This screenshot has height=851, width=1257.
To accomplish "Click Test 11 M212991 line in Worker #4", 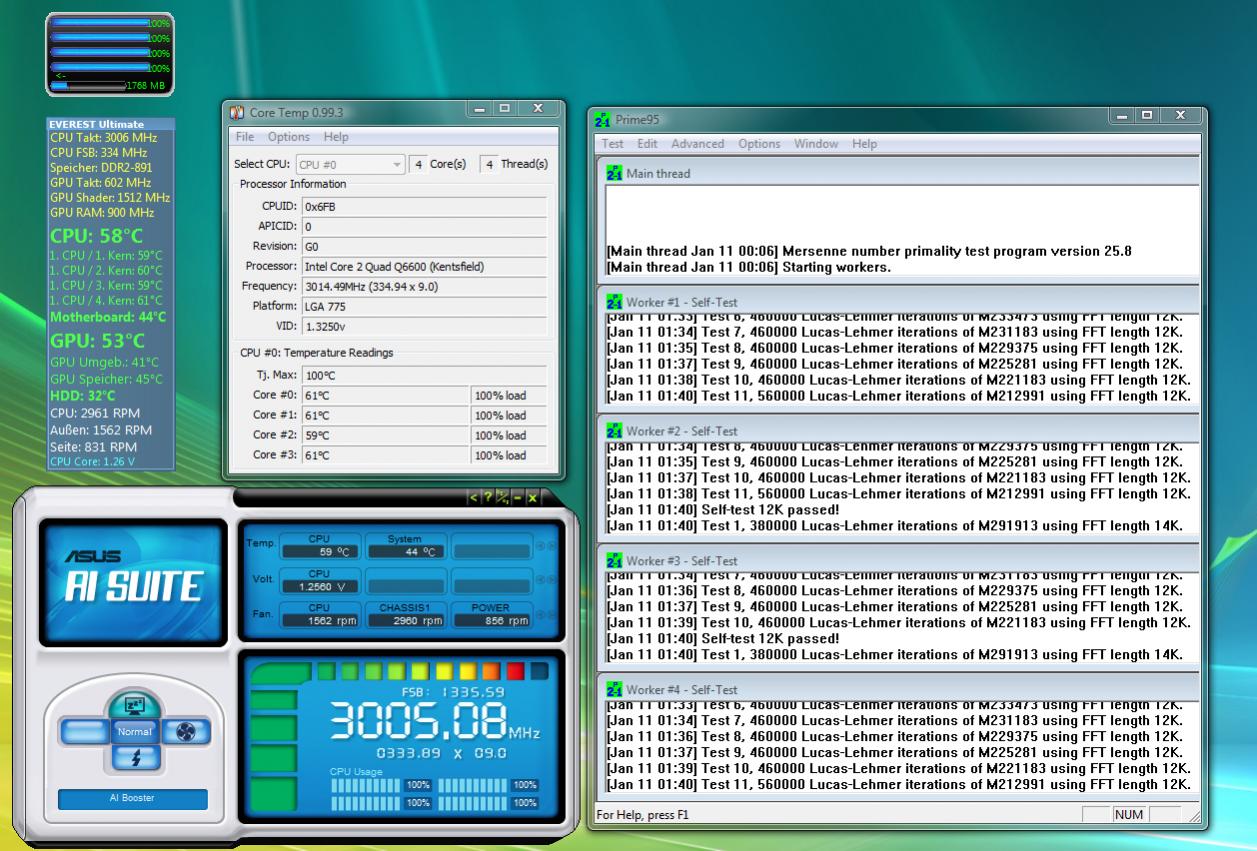I will 898,784.
